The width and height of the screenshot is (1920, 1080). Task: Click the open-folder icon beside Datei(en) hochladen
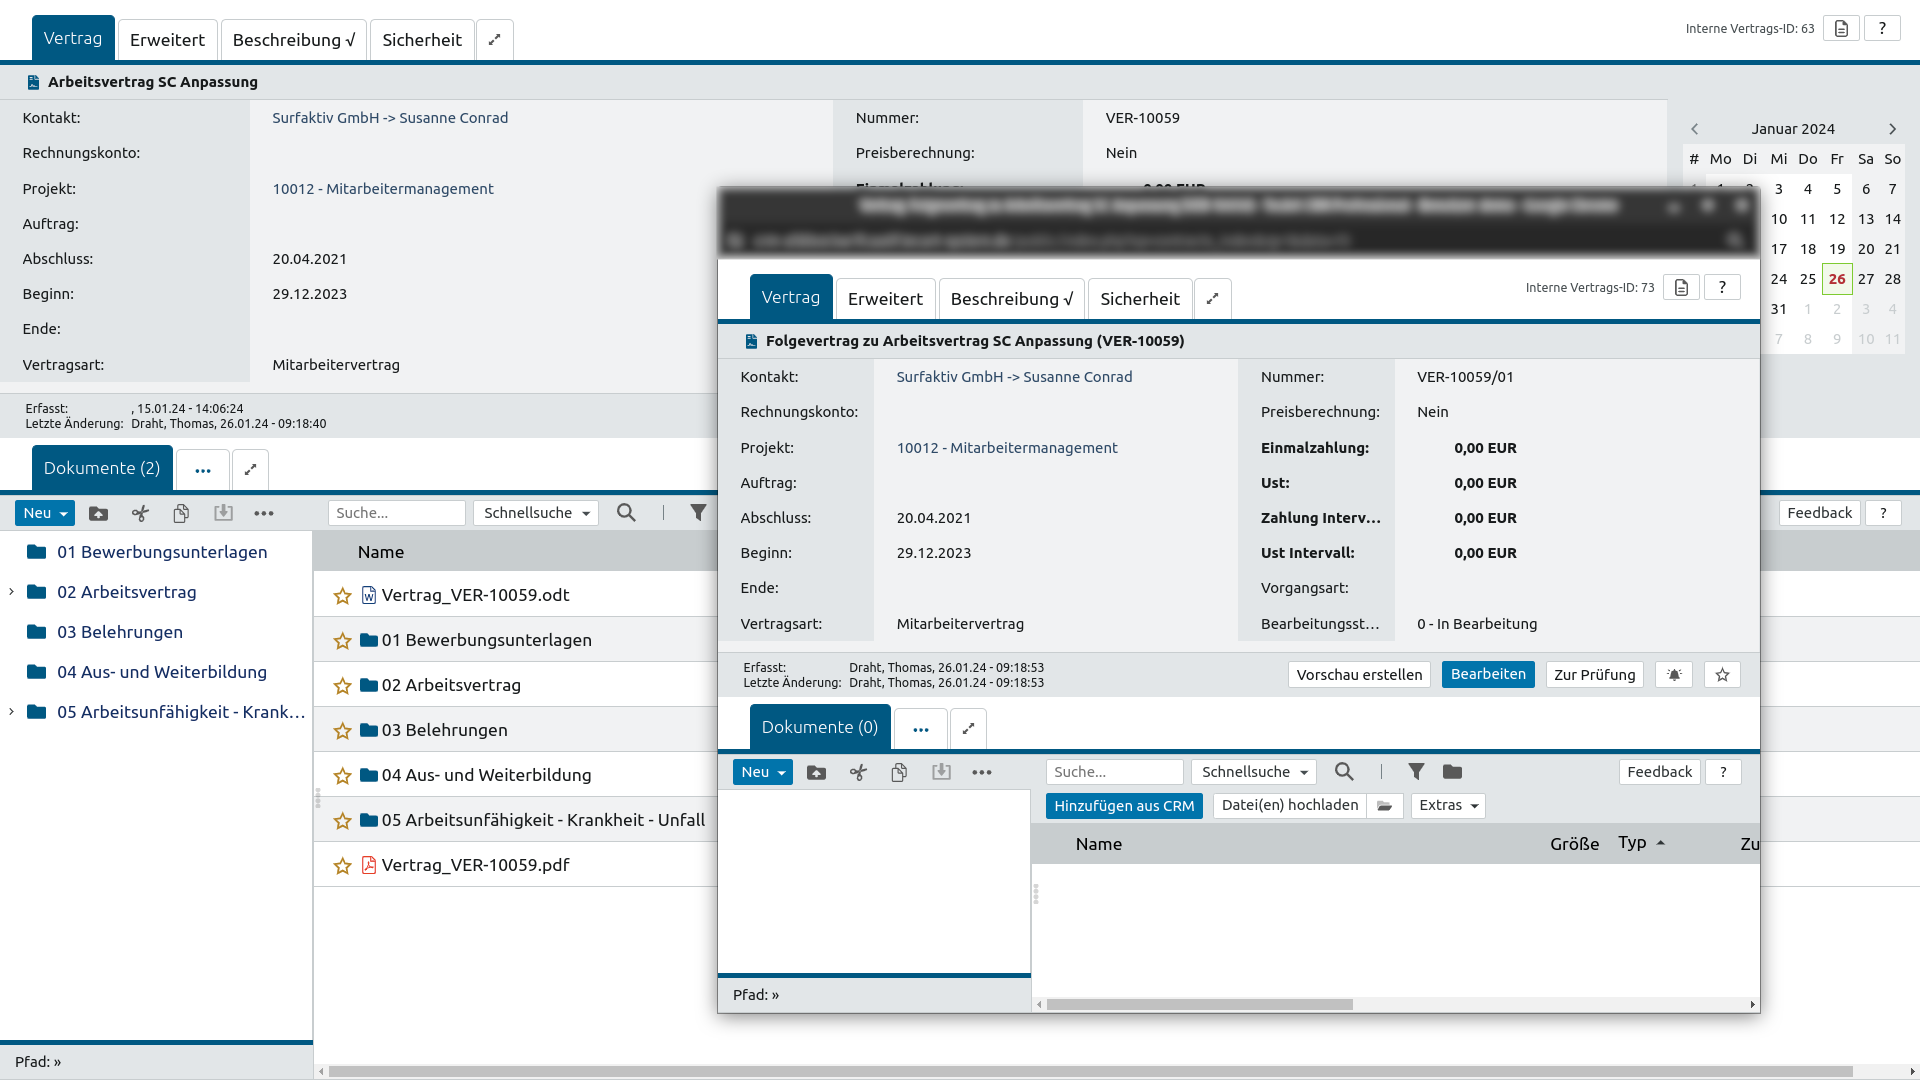point(1384,806)
